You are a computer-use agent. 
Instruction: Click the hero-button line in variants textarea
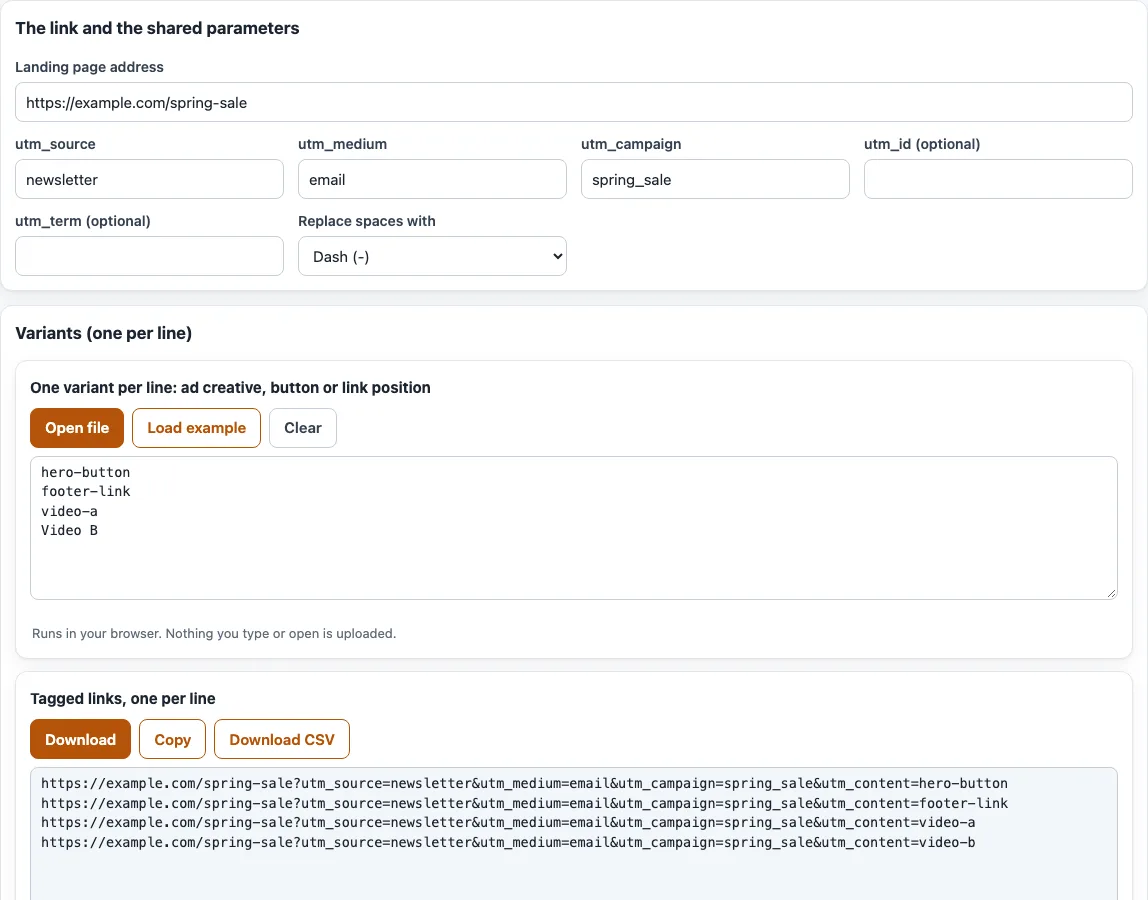tap(86, 472)
